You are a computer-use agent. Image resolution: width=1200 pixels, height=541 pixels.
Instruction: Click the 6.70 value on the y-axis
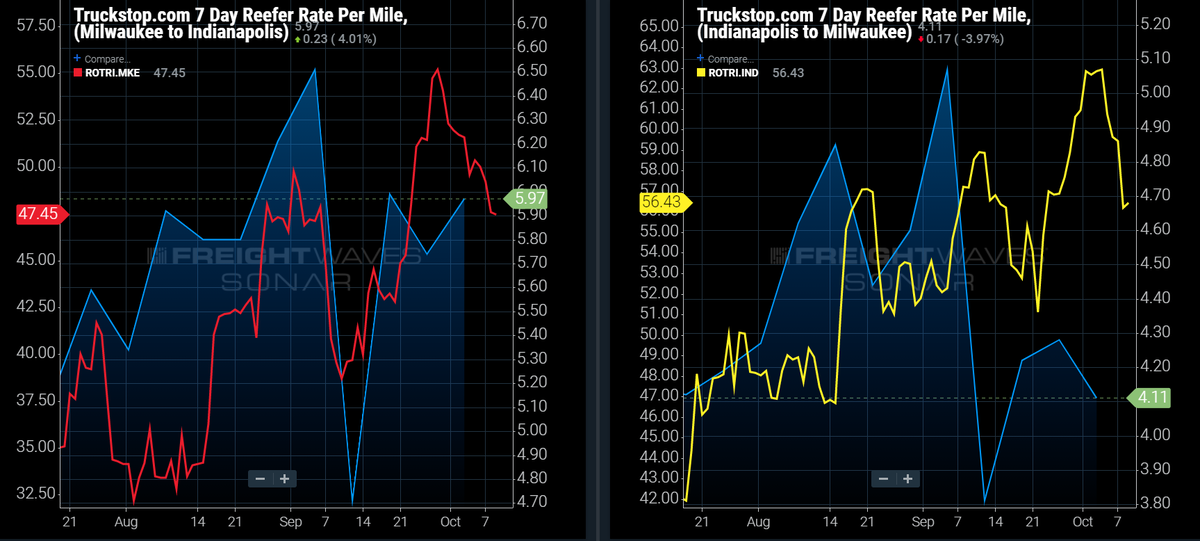click(532, 23)
